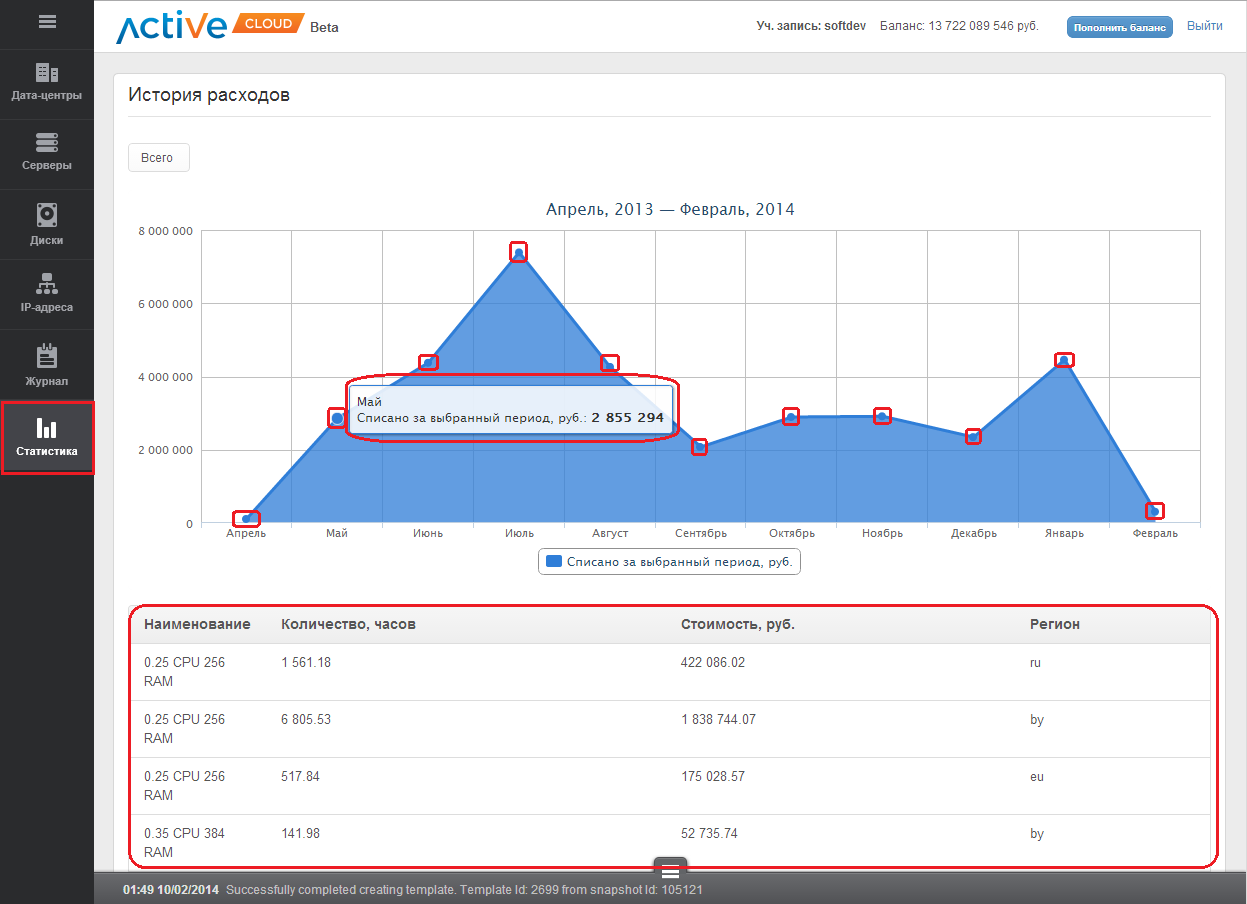Click the July peak data point
Image resolution: width=1247 pixels, height=904 pixels.
[518, 252]
